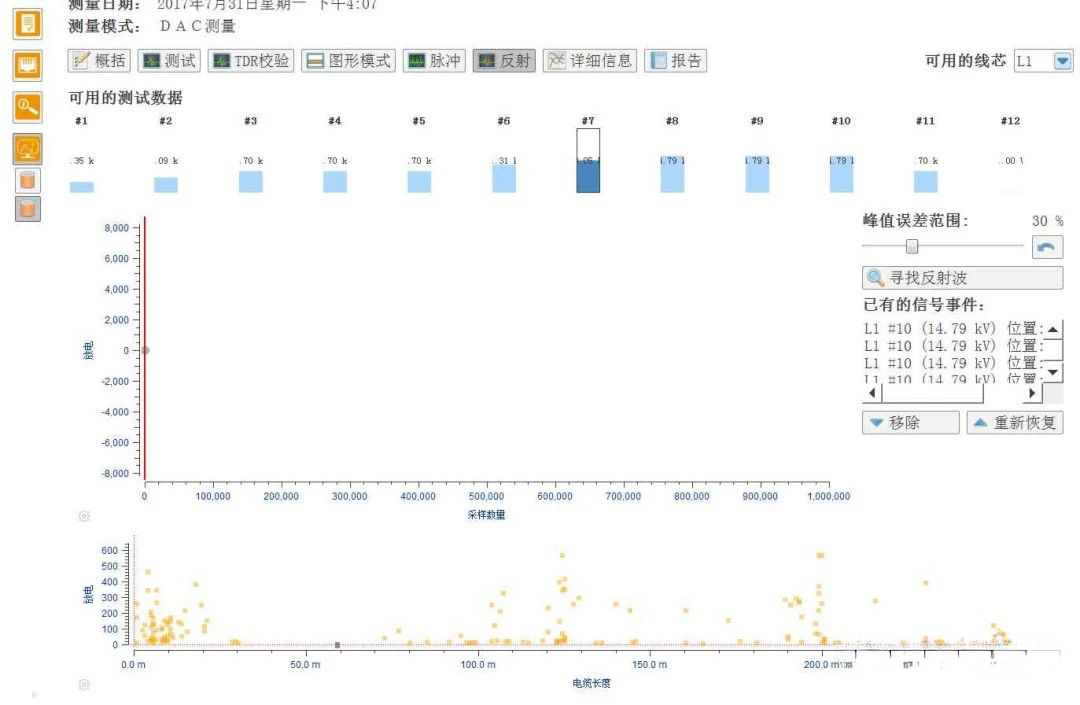Switch to the TDR校验 tab
This screenshot has height=705, width=1080.
pos(251,61)
